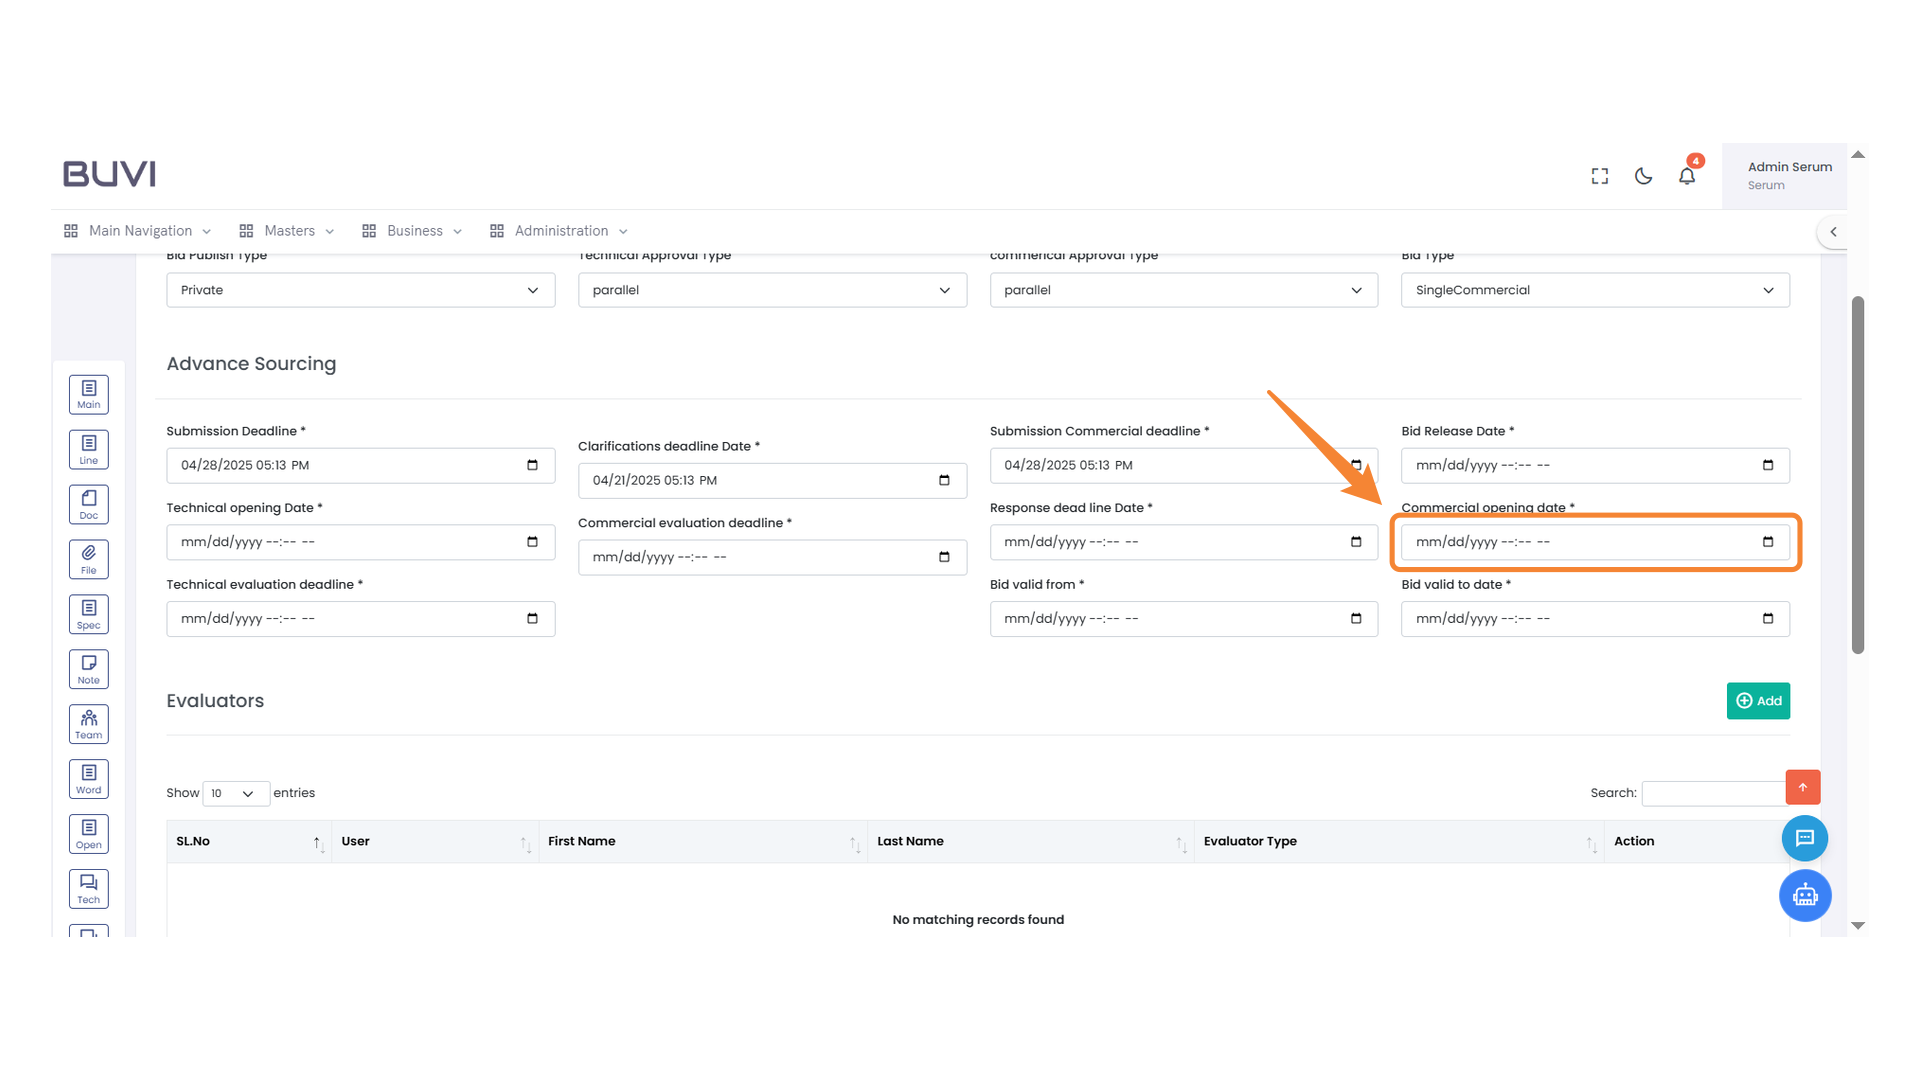This screenshot has width=1920, height=1080.
Task: Click the red scroll-to-top arrow button
Action: 1802,788
